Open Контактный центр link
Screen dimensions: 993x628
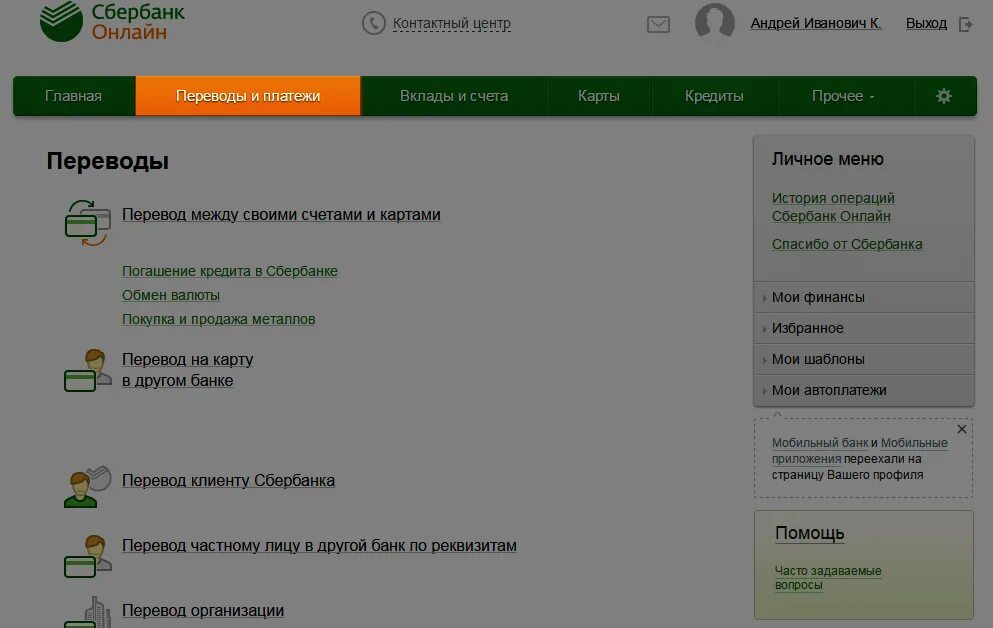452,23
